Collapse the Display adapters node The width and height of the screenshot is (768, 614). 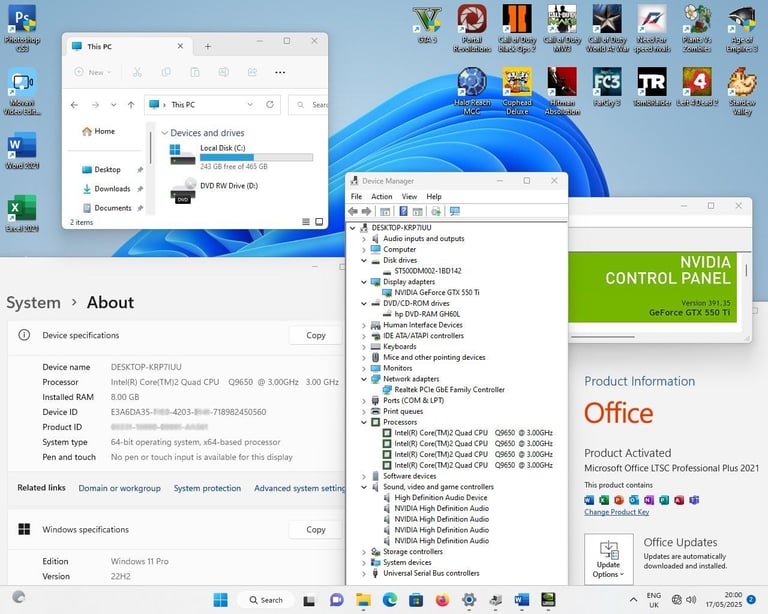pyautogui.click(x=364, y=282)
